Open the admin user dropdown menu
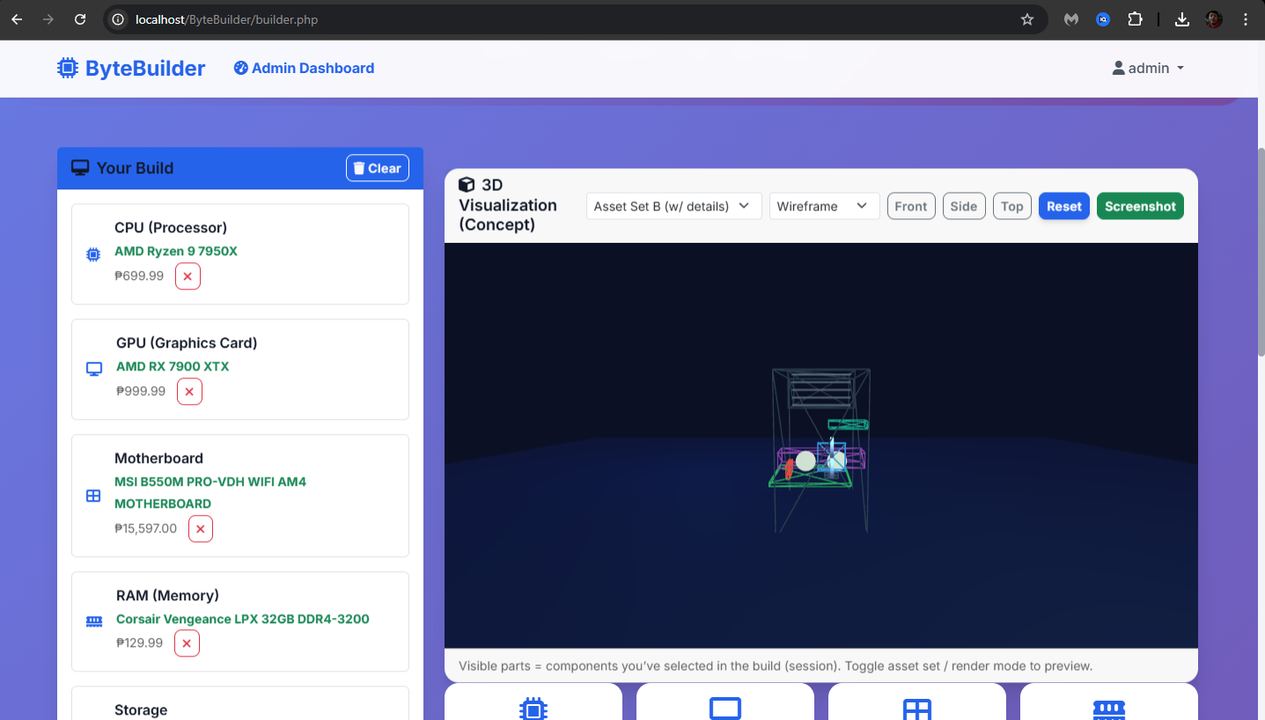This screenshot has height=720, width=1265. click(x=1148, y=68)
